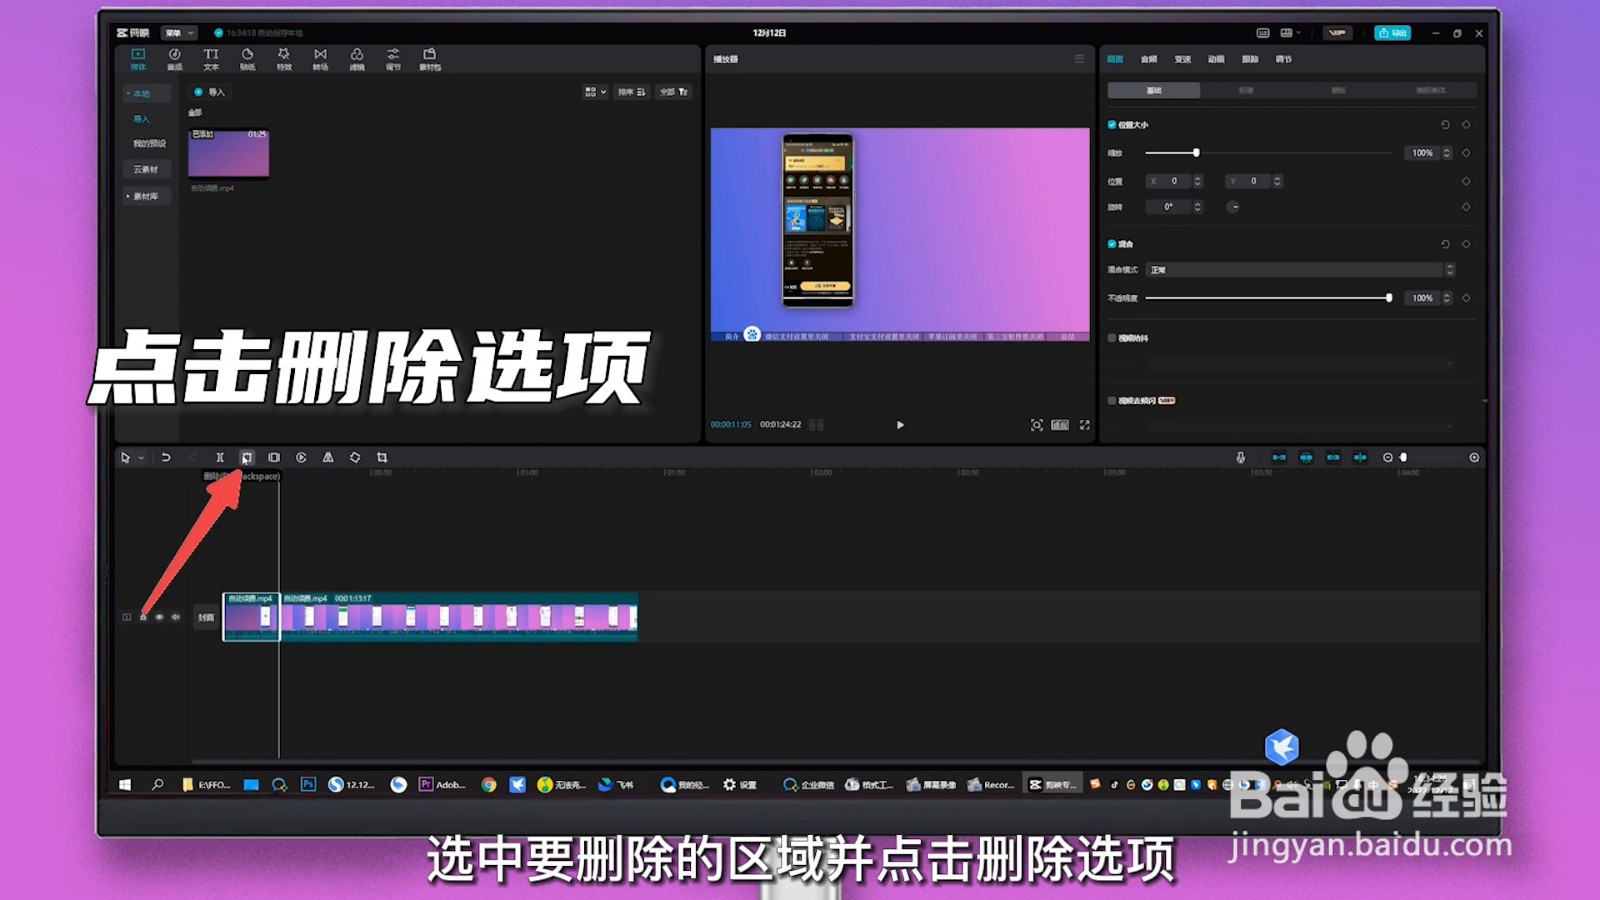Open the 转场 (transitions) panel

(x=320, y=57)
